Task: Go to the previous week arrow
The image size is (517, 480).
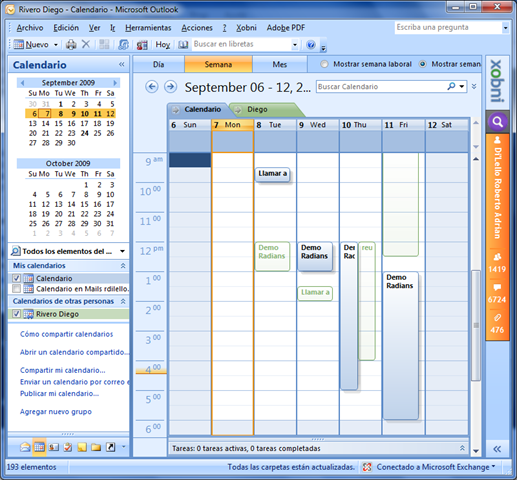Action: pos(152,87)
